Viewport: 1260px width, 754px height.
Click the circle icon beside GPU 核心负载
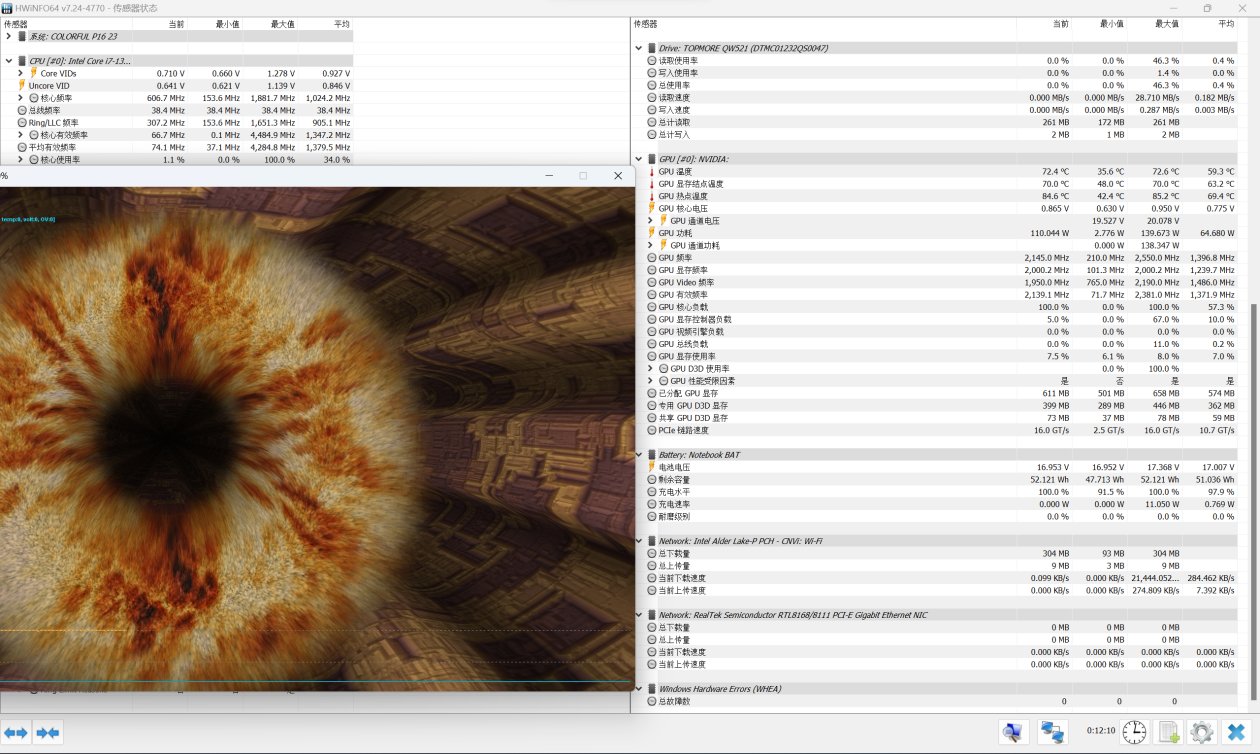coord(652,307)
